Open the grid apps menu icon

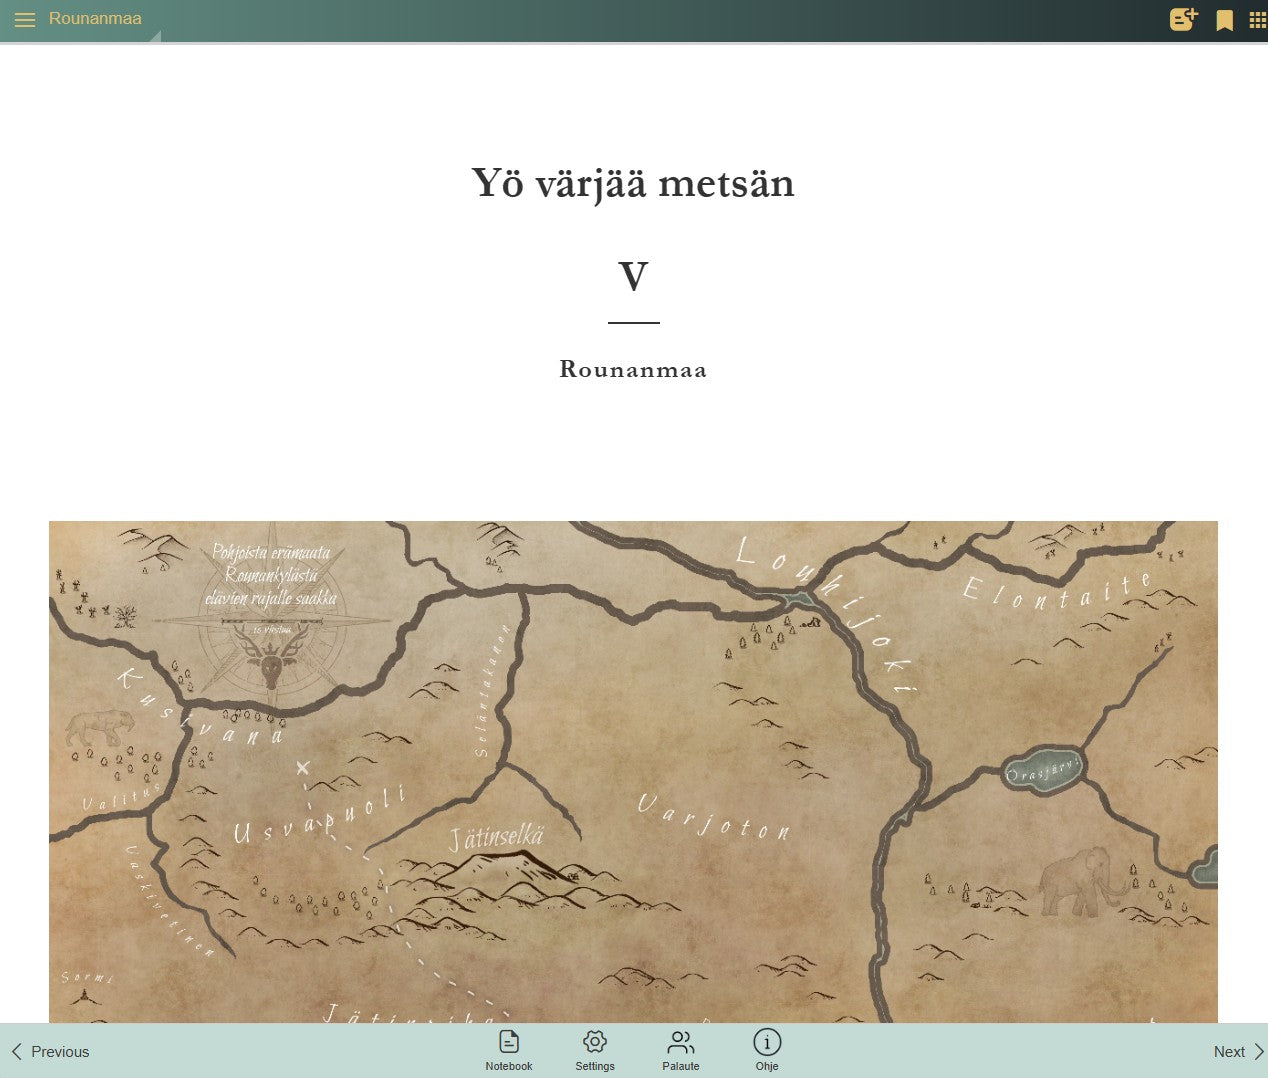coord(1257,20)
